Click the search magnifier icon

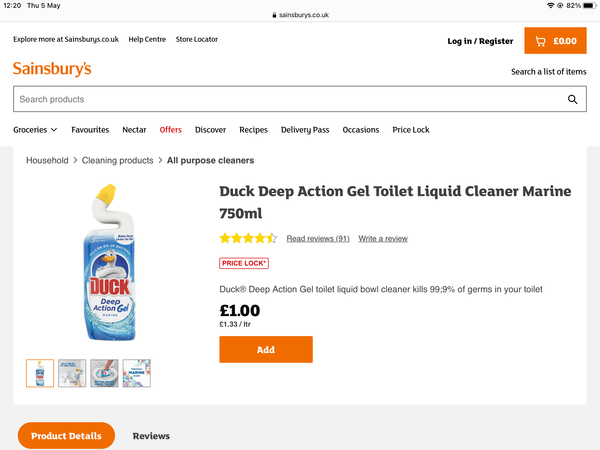tap(573, 99)
